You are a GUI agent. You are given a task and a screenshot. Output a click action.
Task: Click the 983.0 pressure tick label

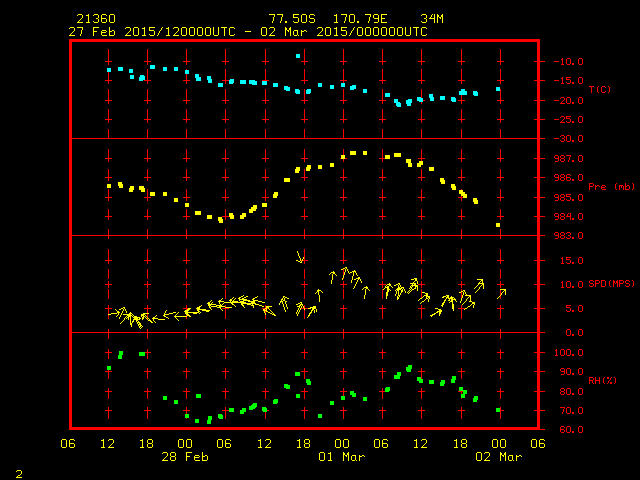pos(569,236)
